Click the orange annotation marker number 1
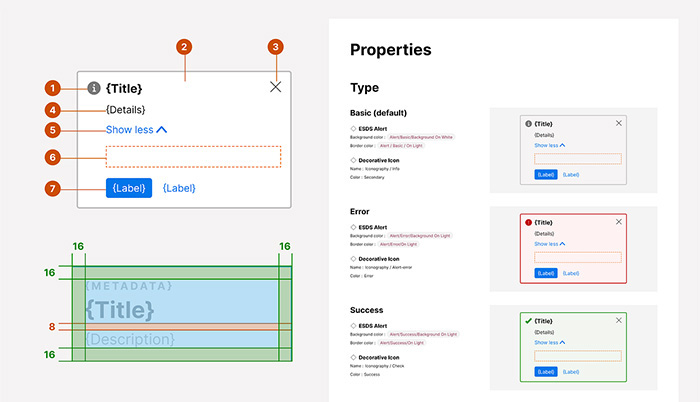 pos(58,88)
